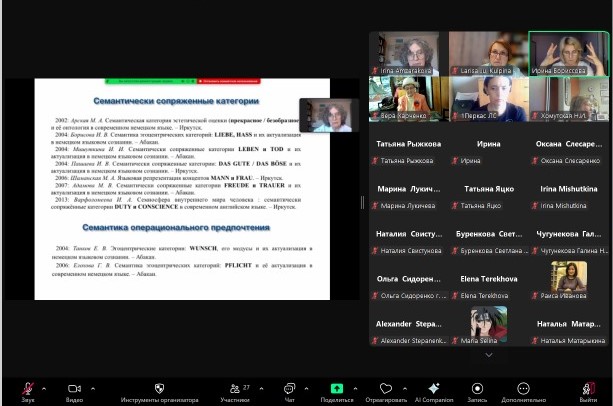Click the gallery panel divider handle

(x=362, y=202)
